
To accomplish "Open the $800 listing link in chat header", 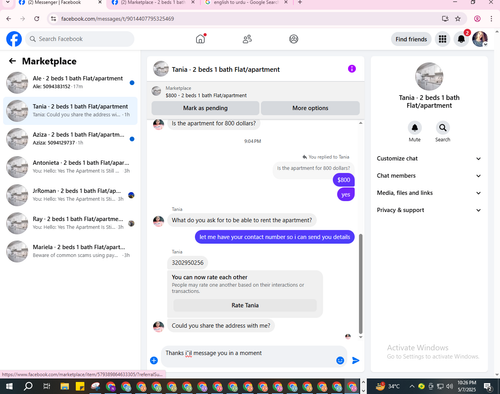I will click(x=206, y=95).
